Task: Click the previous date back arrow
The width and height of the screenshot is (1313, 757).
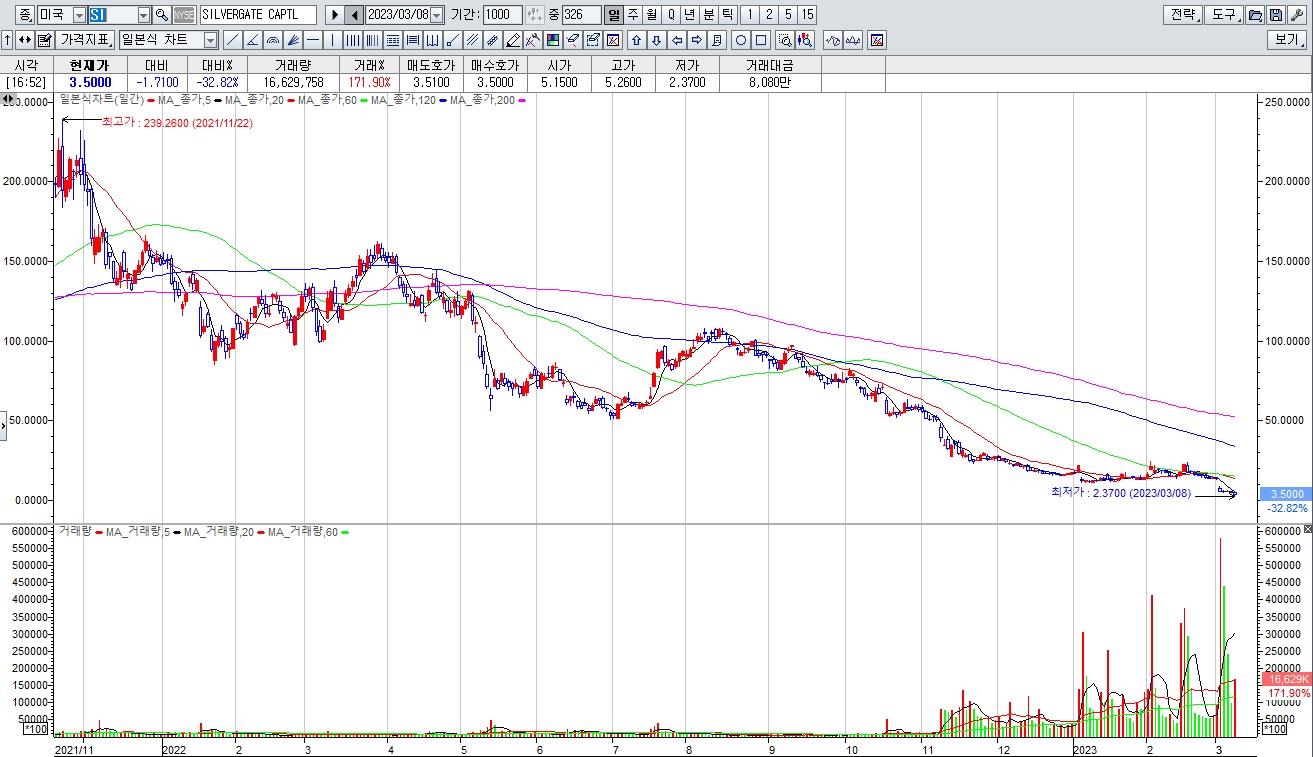Action: click(x=354, y=15)
